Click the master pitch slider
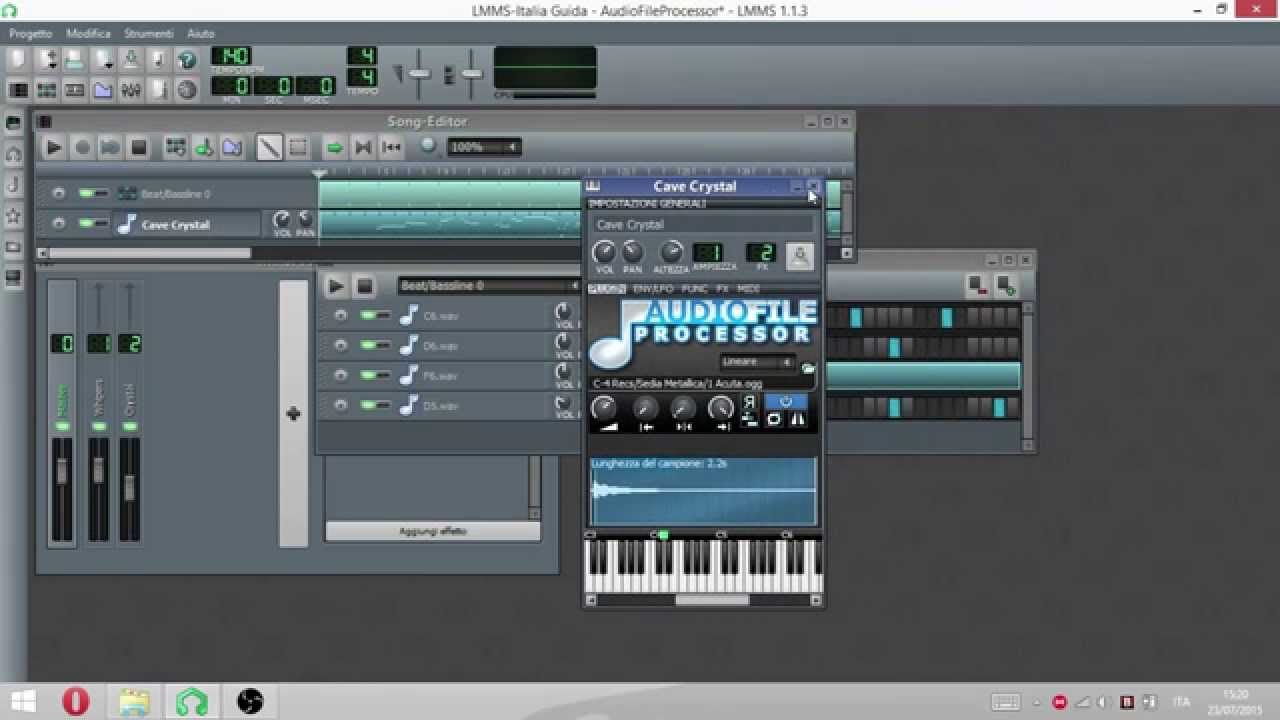The image size is (1280, 720). (x=471, y=74)
